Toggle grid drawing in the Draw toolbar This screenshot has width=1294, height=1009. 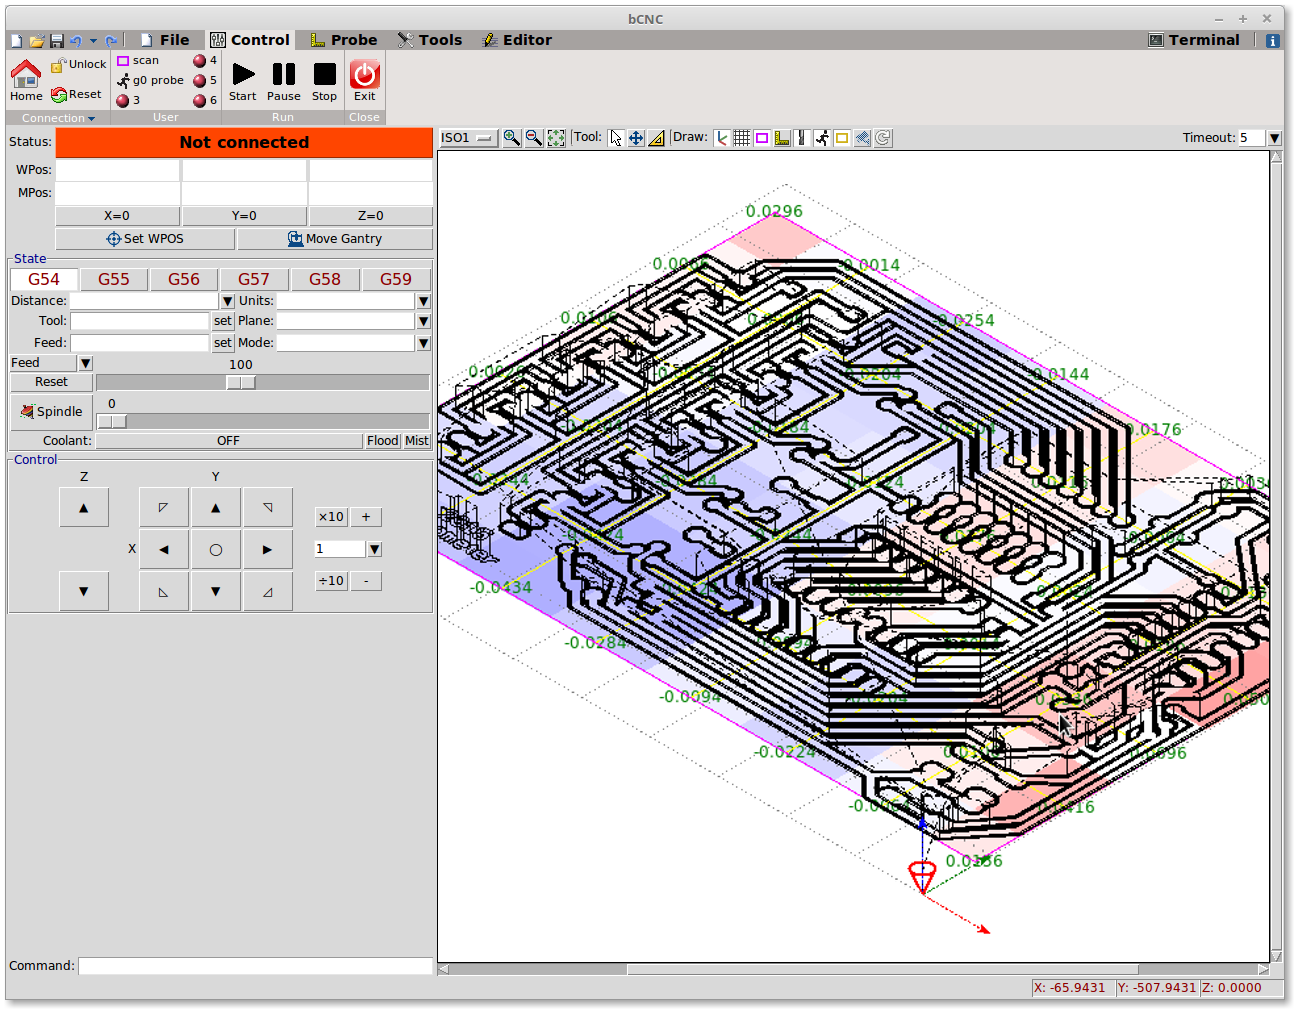[x=742, y=138]
